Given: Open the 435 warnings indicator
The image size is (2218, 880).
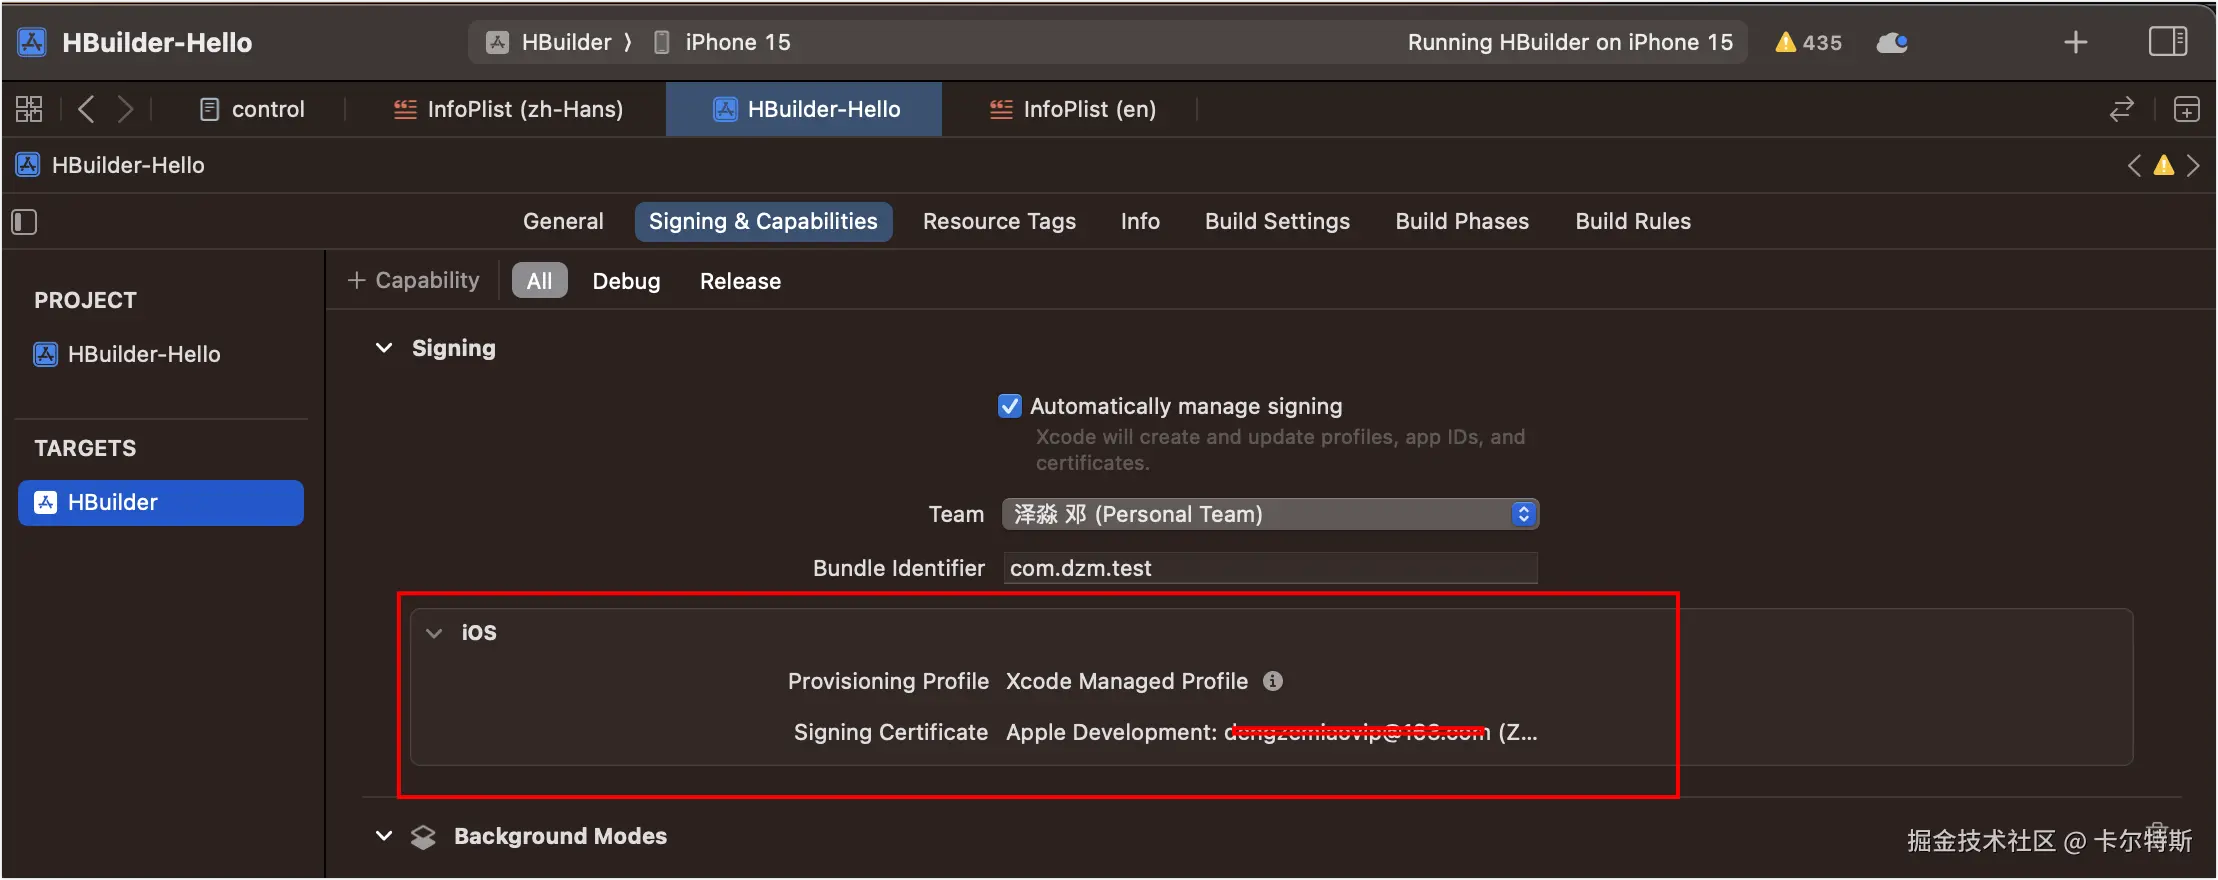Looking at the screenshot, I should pyautogui.click(x=1808, y=42).
